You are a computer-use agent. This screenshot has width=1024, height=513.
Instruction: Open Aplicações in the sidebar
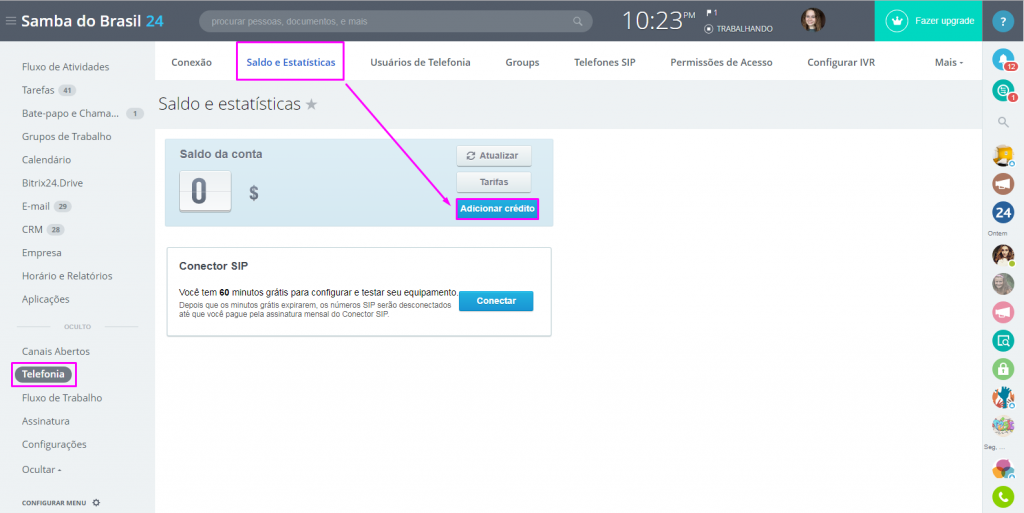pyautogui.click(x=46, y=299)
